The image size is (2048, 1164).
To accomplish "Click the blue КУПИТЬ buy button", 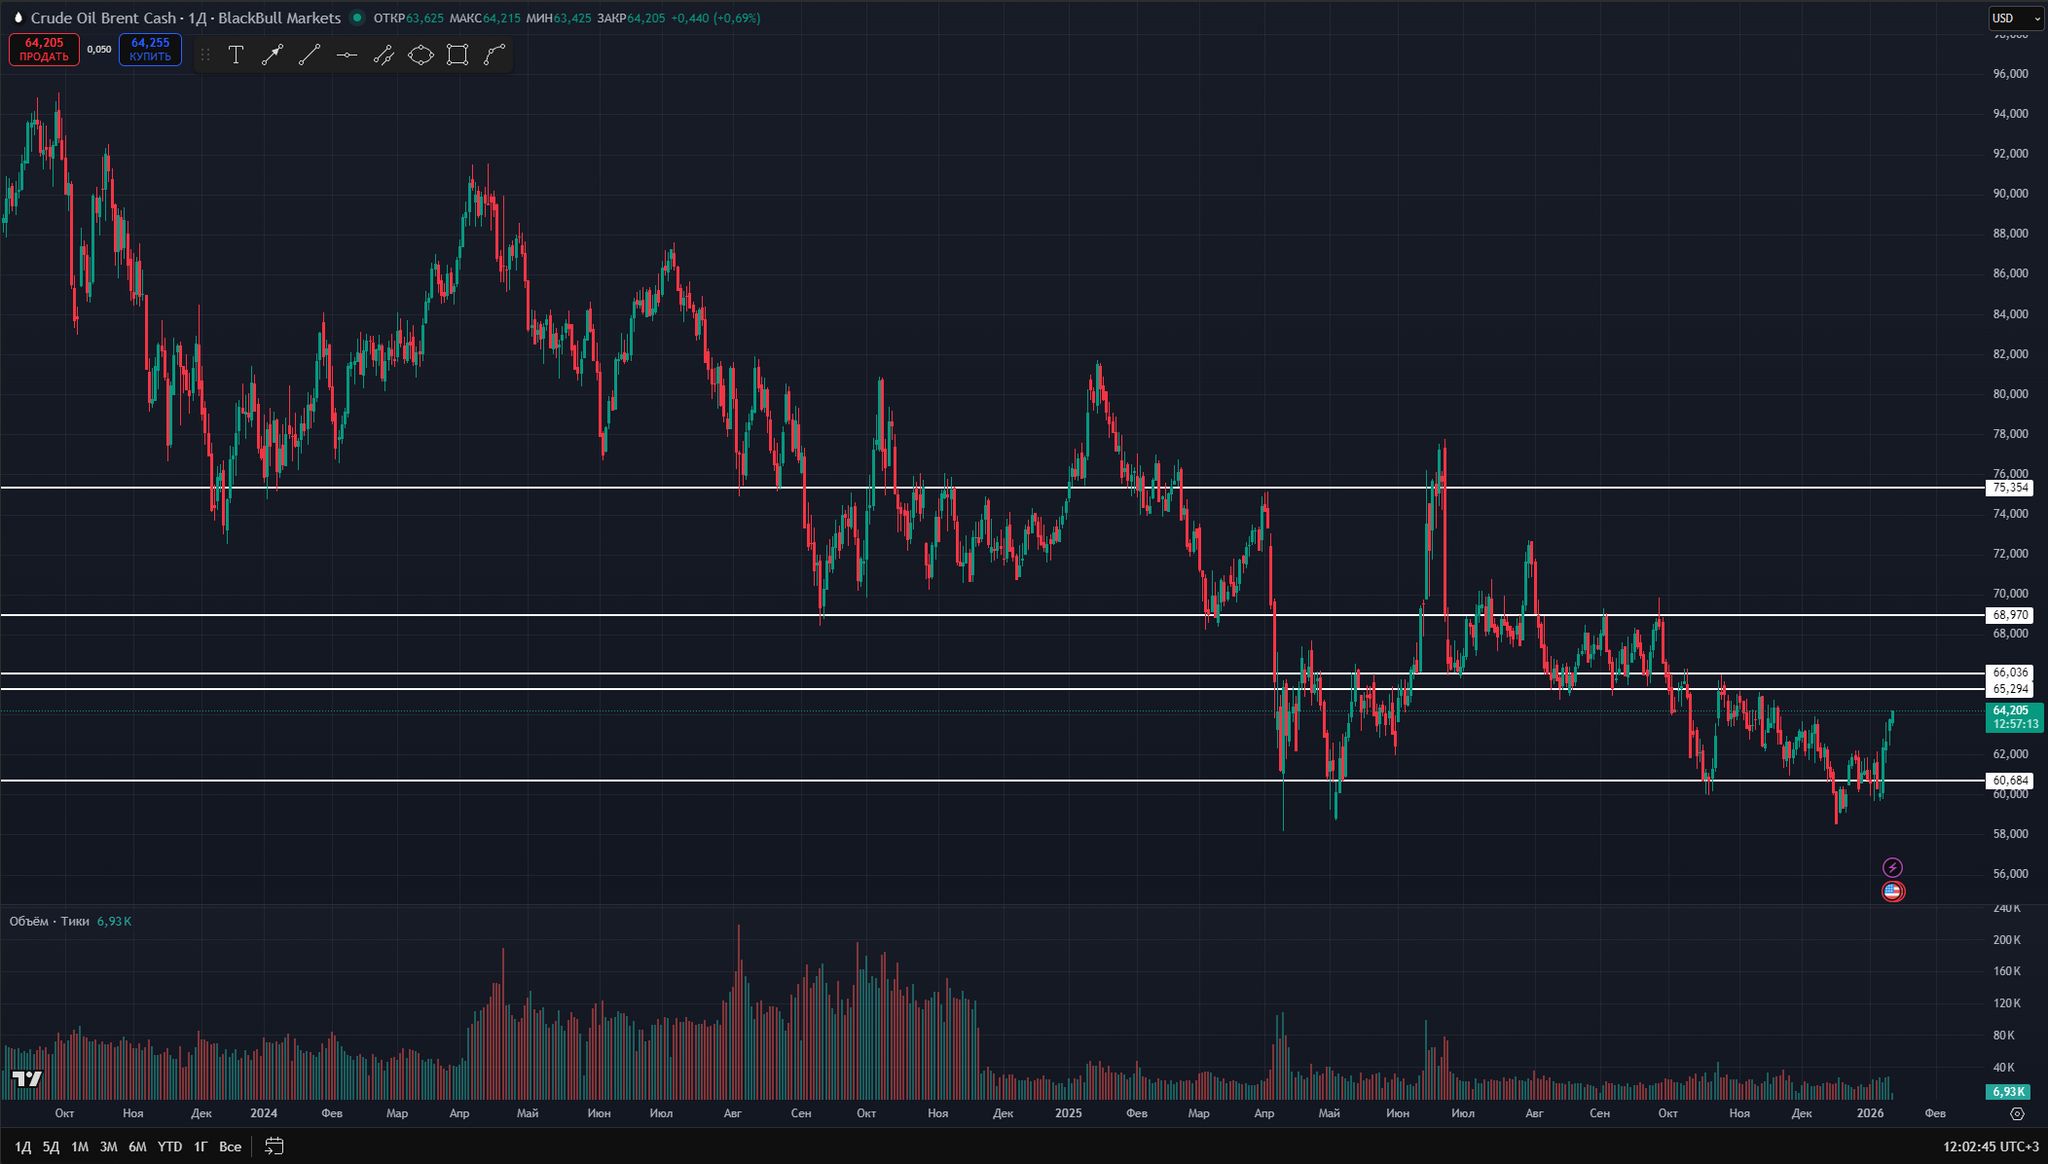I will pyautogui.click(x=150, y=50).
